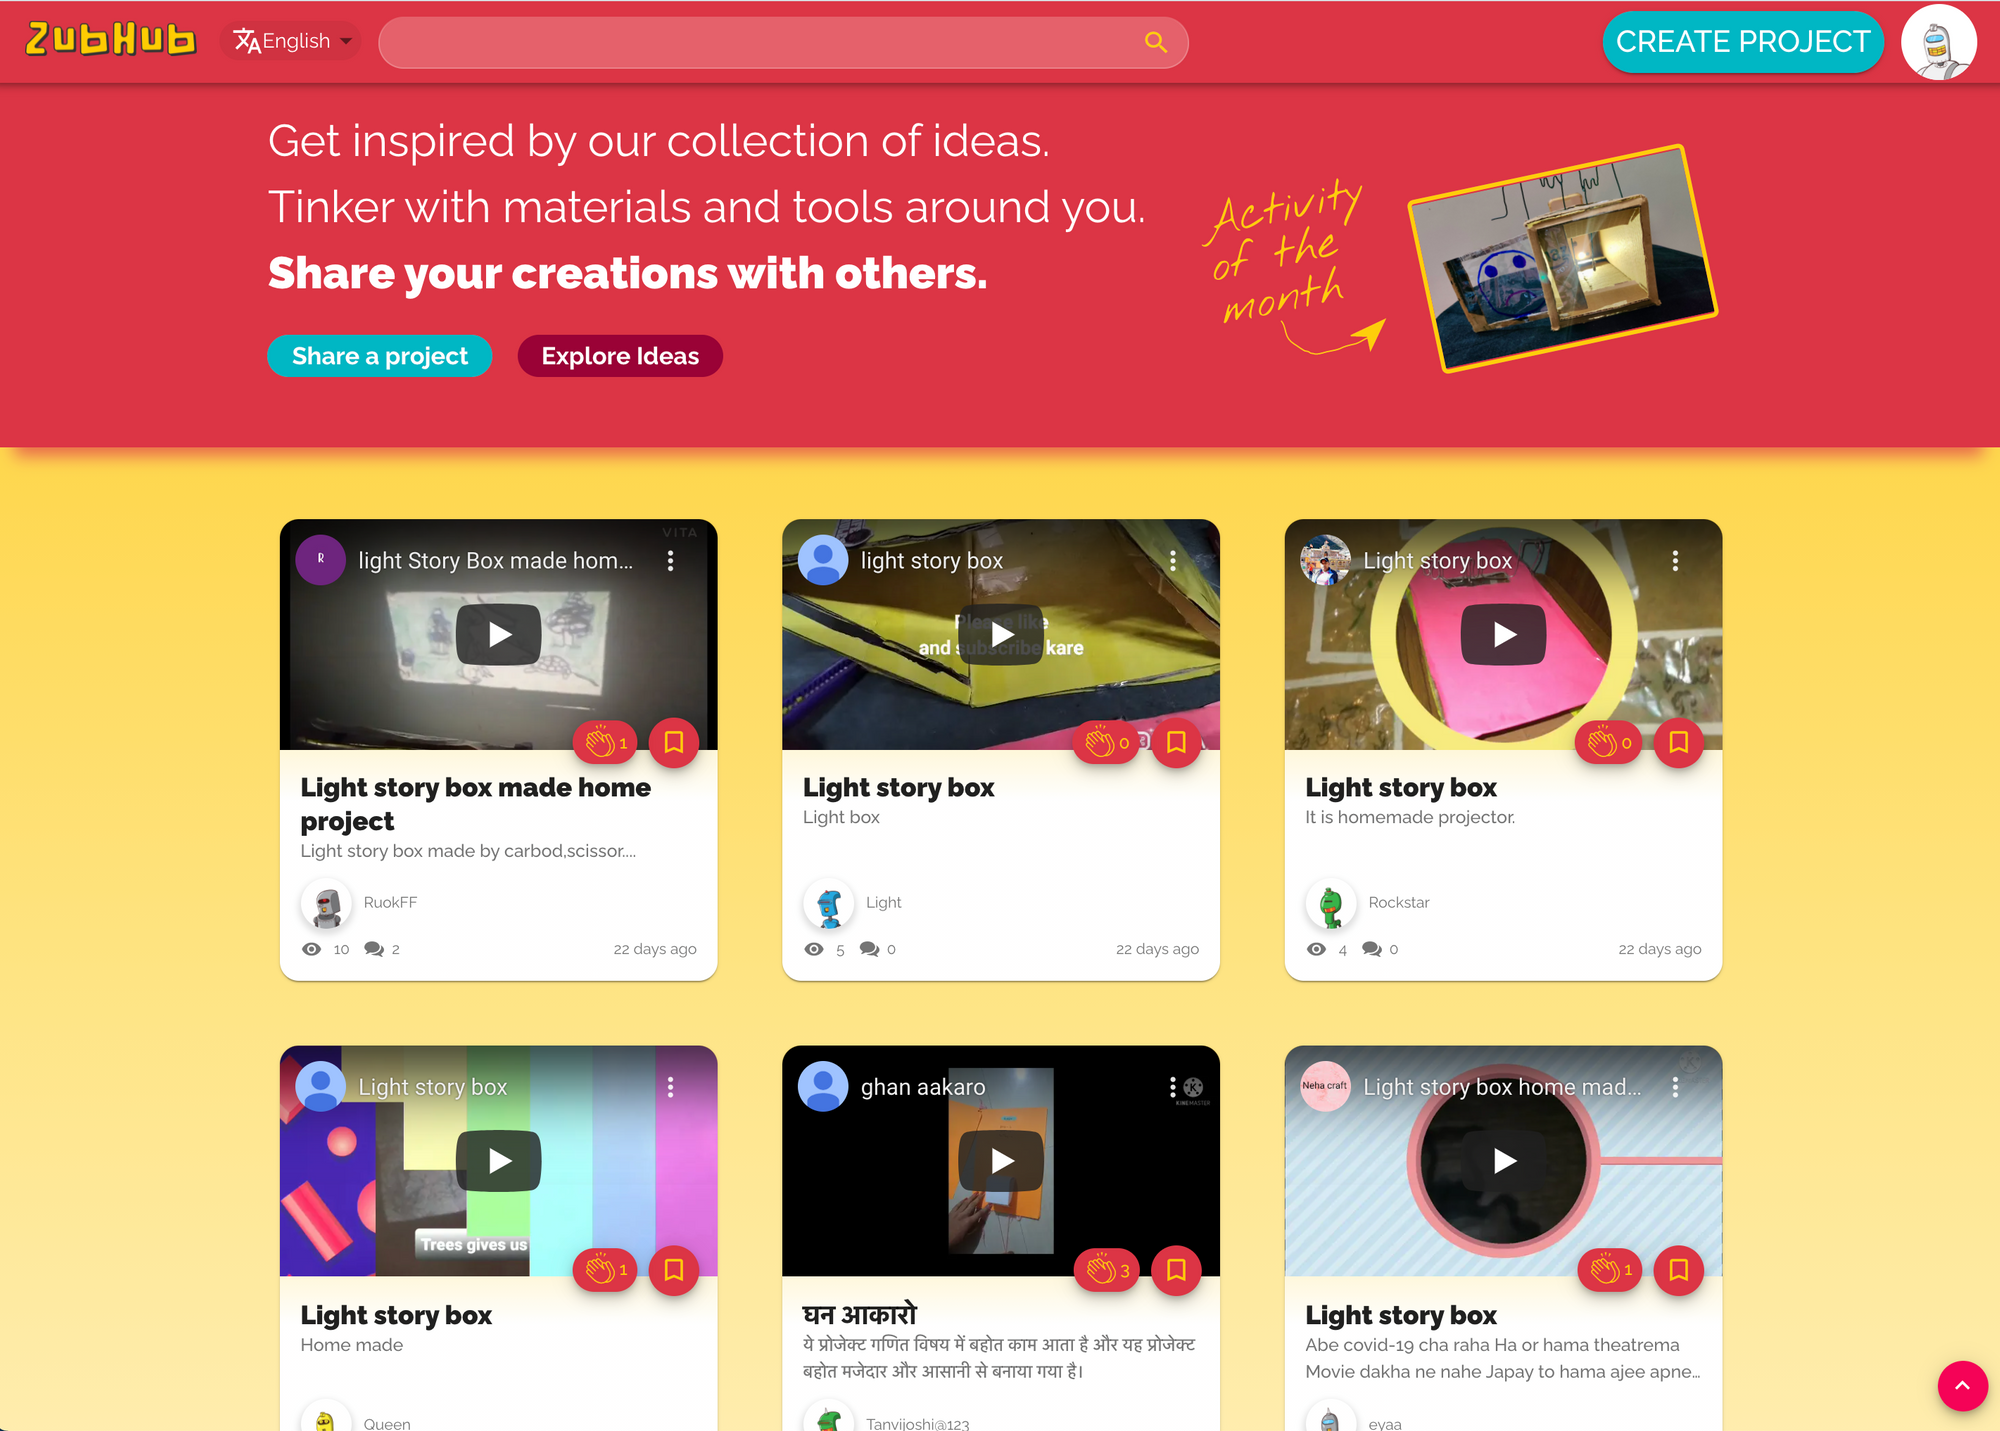Play the Rockstar Light story box video

click(1503, 634)
